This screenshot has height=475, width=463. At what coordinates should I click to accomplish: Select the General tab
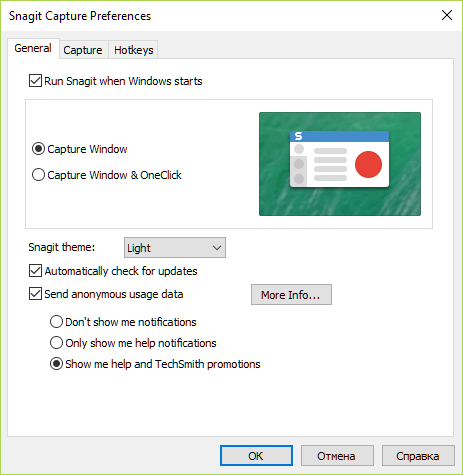point(33,48)
